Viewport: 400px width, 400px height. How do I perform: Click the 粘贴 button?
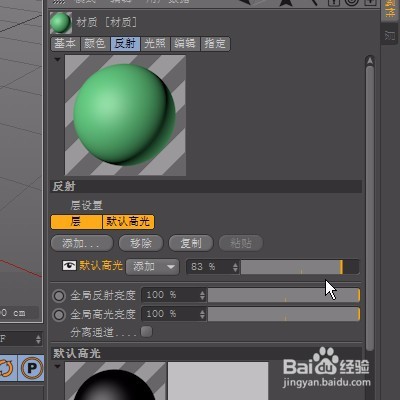(241, 243)
